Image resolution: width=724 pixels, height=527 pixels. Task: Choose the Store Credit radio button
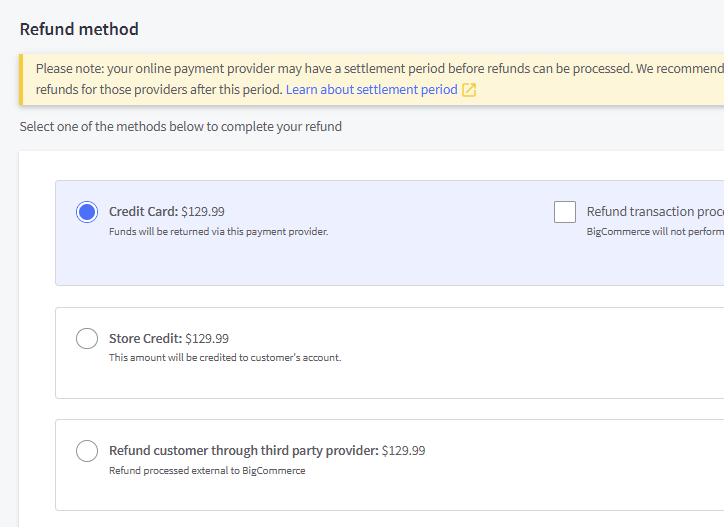tap(87, 339)
